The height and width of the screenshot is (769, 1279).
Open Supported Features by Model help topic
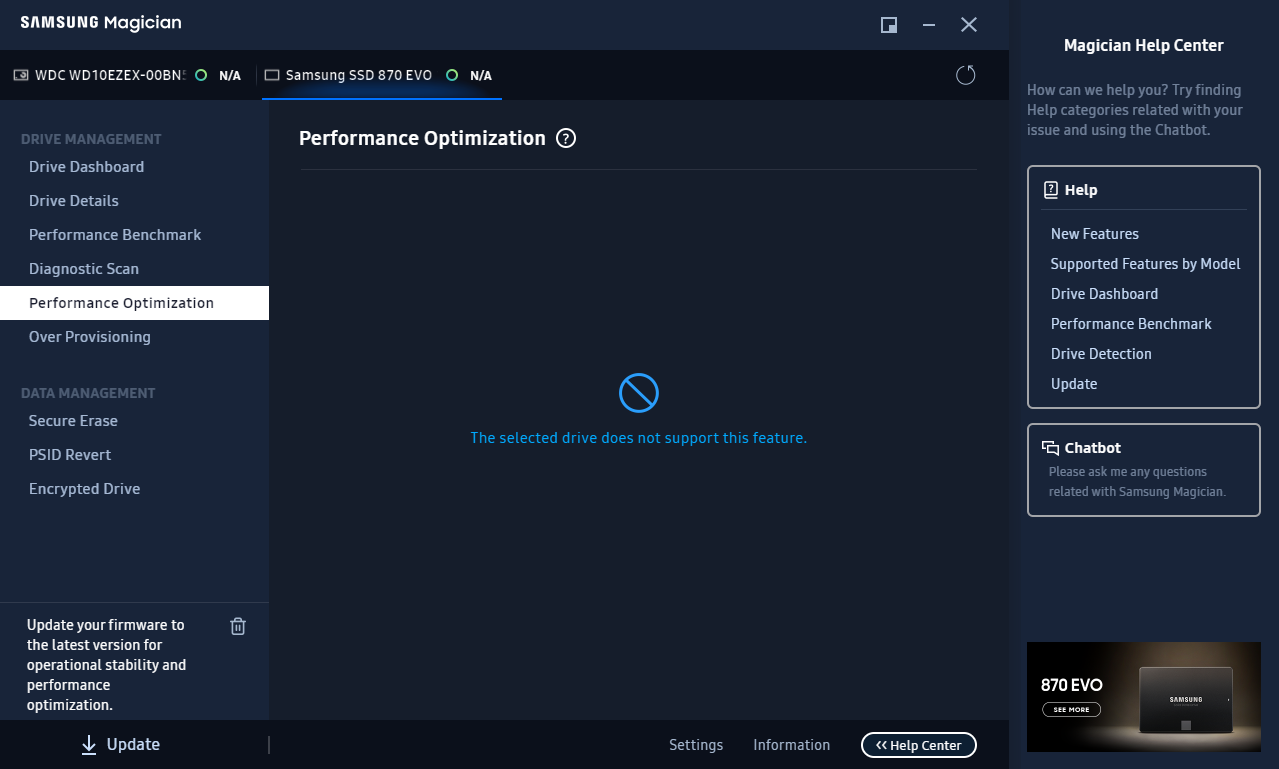point(1145,264)
